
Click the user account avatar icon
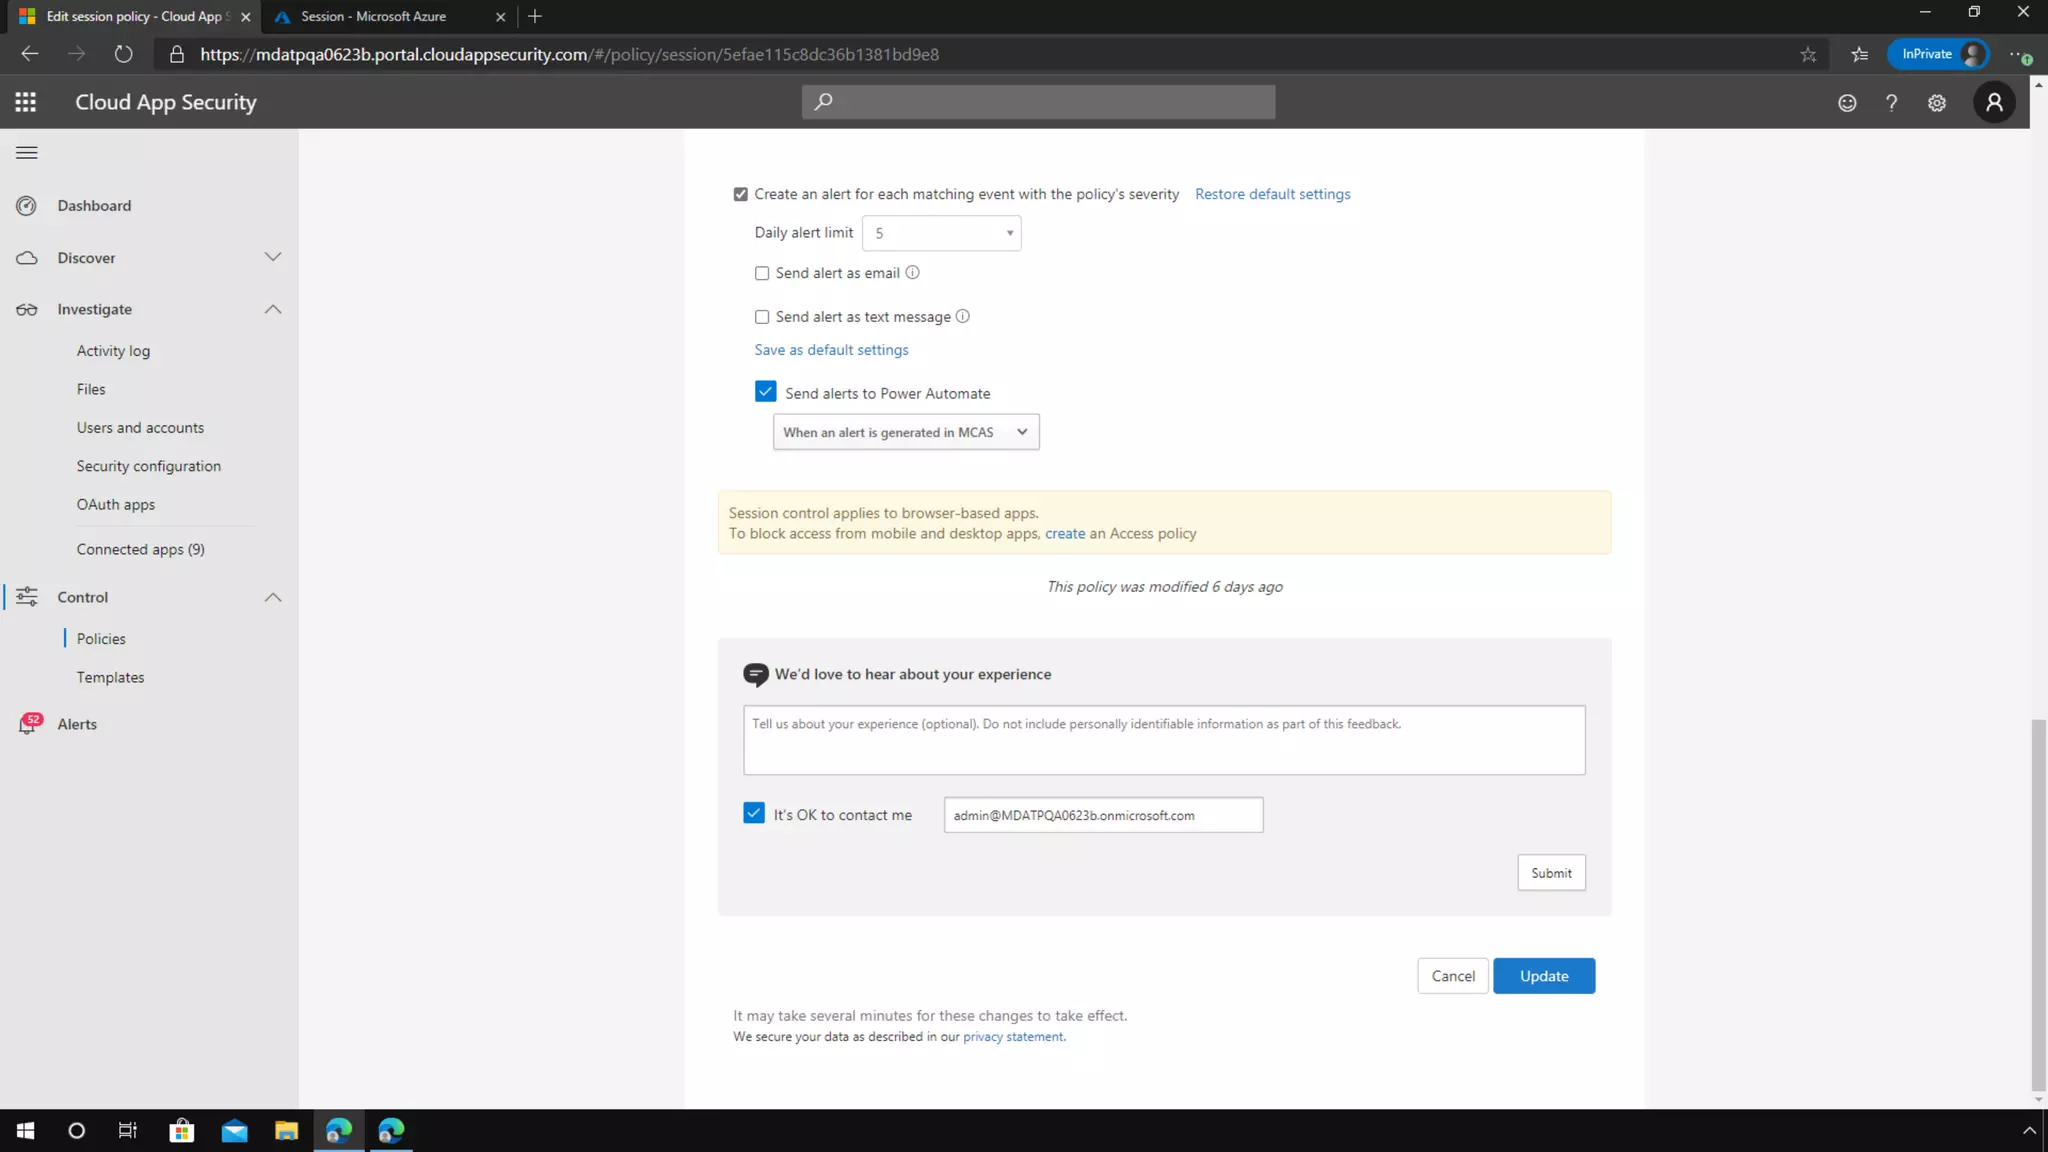pos(1994,102)
